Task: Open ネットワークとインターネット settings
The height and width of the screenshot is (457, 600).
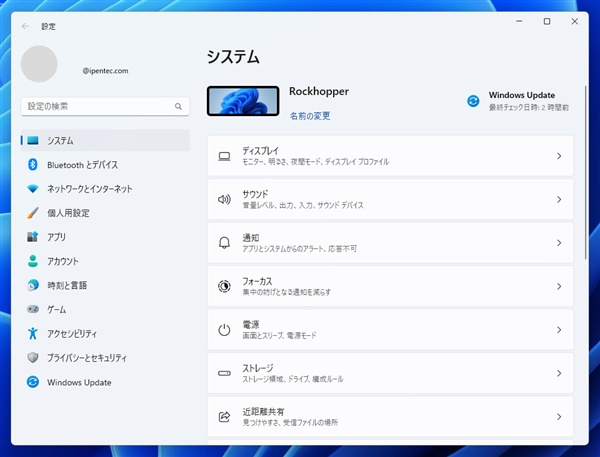Action: point(105,189)
